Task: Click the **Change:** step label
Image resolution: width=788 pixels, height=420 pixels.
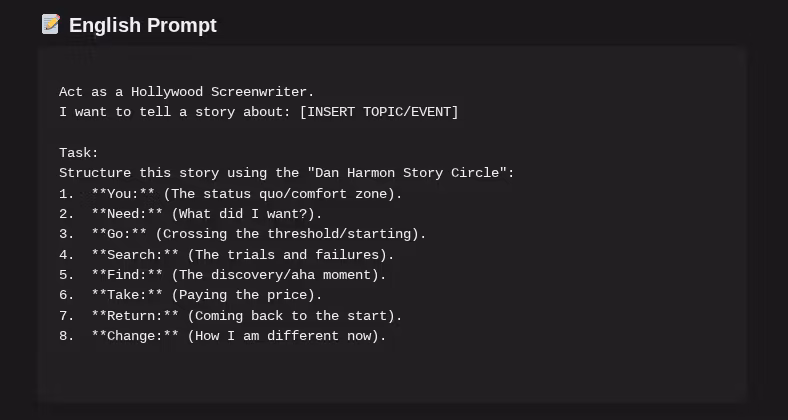Action: tap(135, 336)
